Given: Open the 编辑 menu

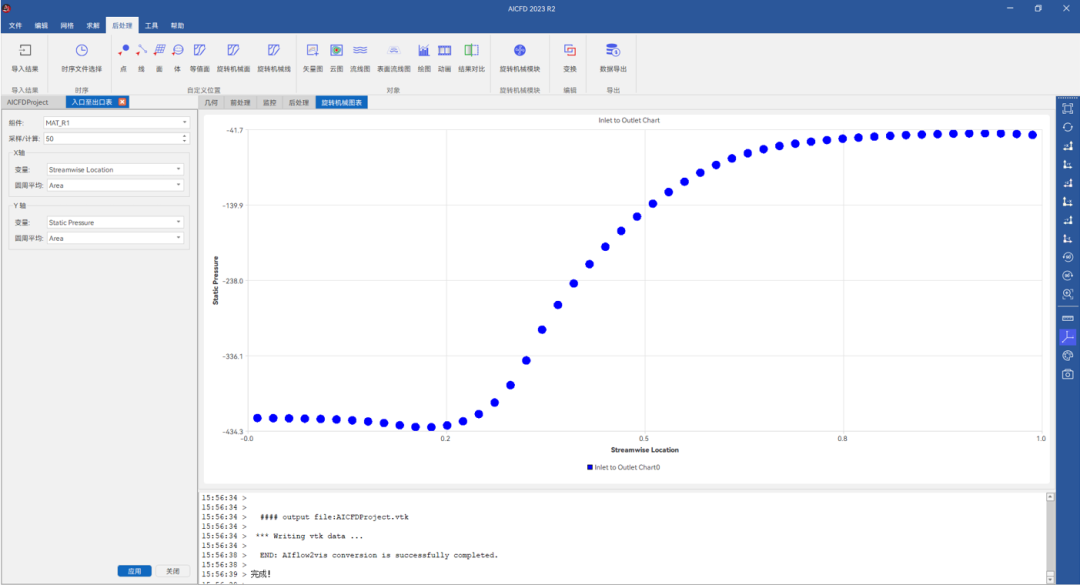Looking at the screenshot, I should coord(41,25).
